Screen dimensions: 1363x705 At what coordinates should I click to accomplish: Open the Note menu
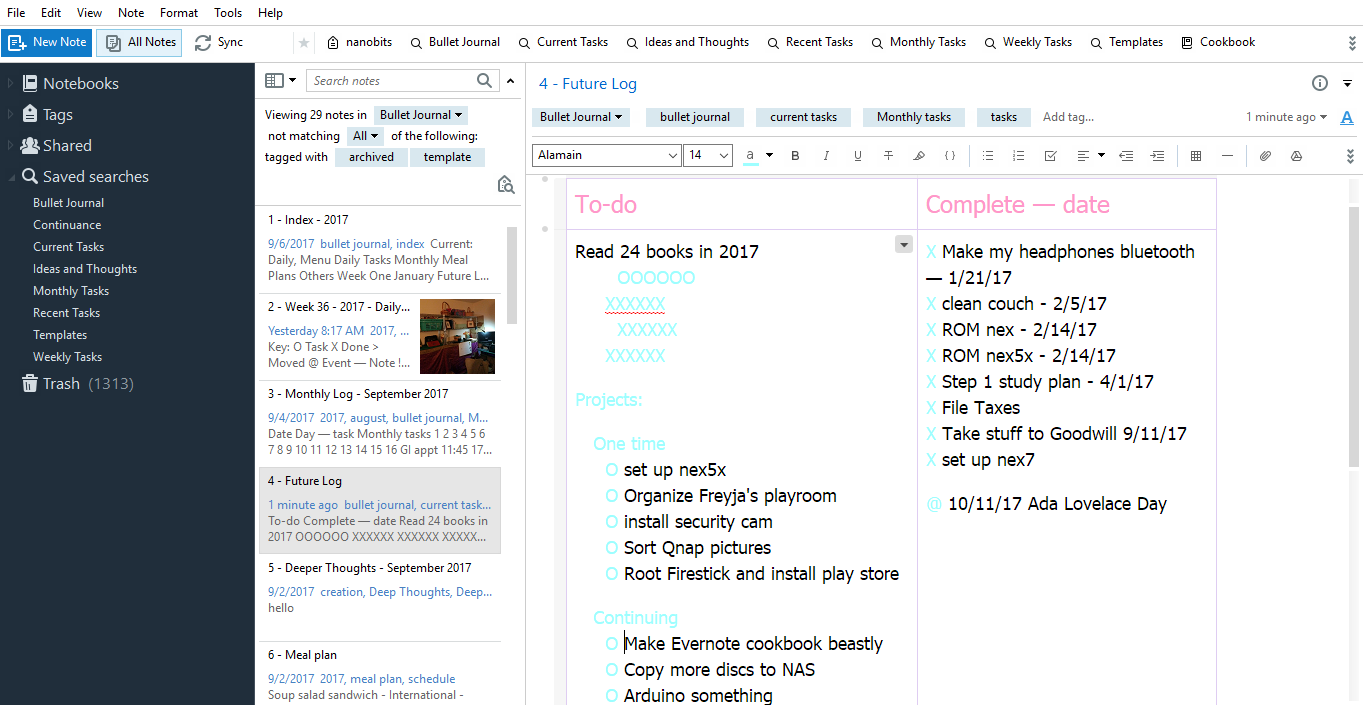[131, 13]
